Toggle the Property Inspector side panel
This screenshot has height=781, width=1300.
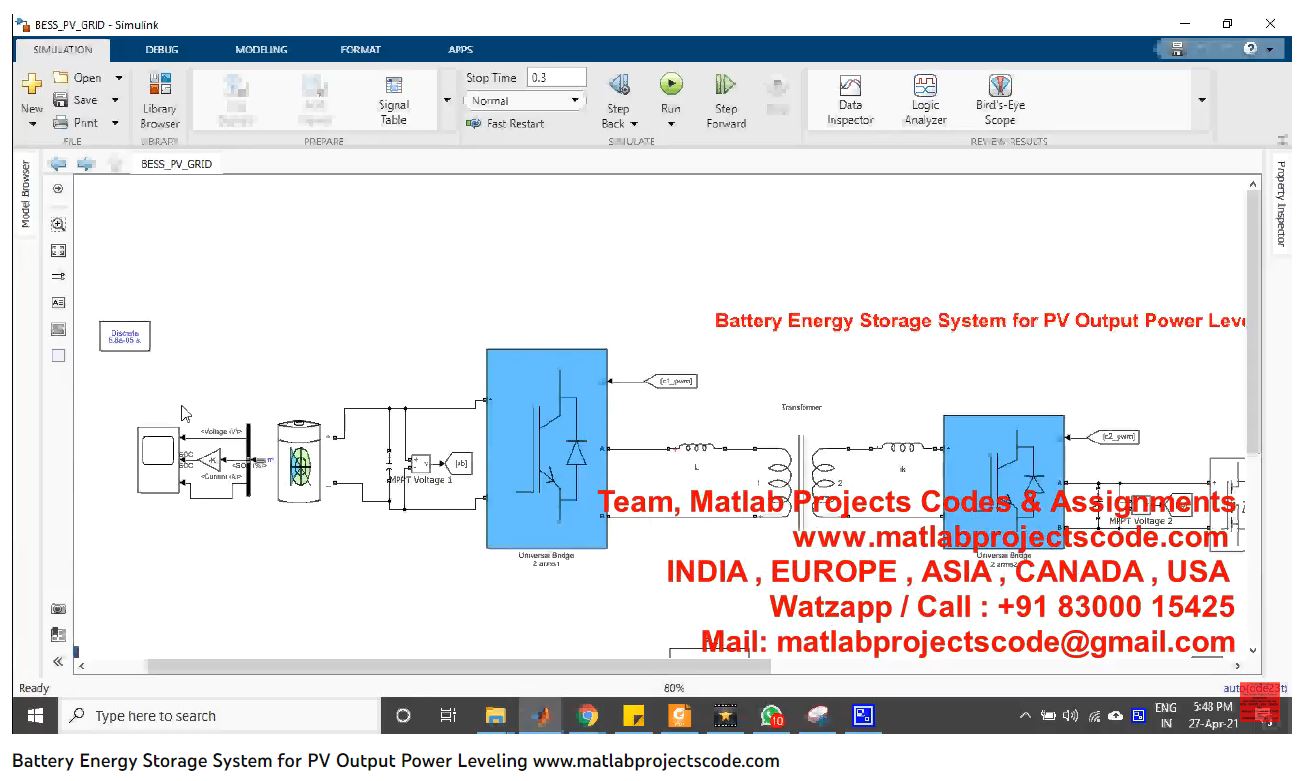(x=1281, y=203)
